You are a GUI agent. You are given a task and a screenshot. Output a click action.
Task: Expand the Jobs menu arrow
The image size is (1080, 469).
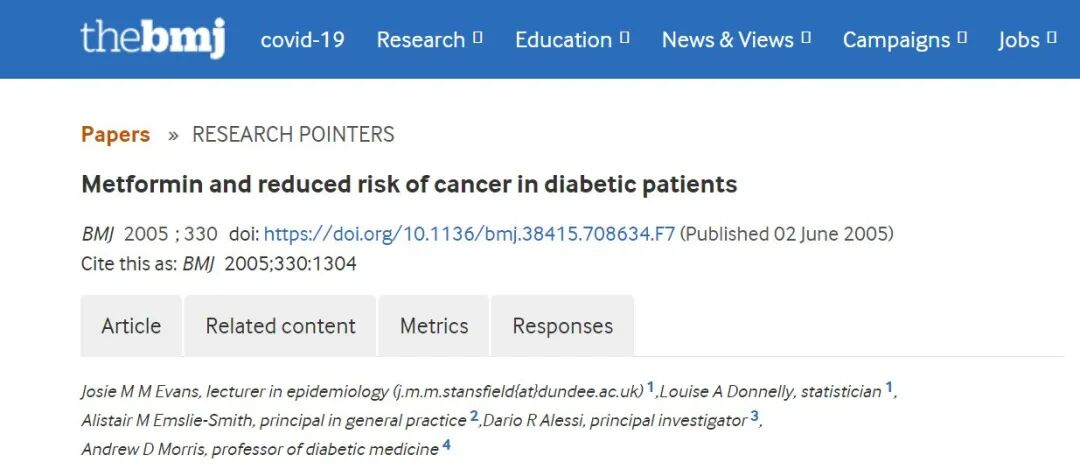(1052, 38)
